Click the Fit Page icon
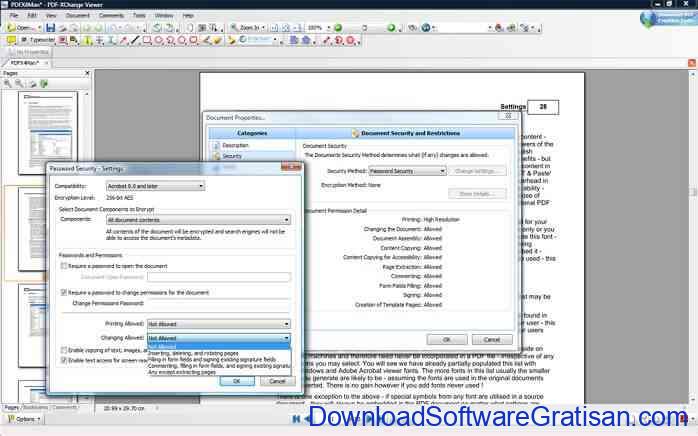Viewport: 698px width, 436px height. click(x=286, y=28)
